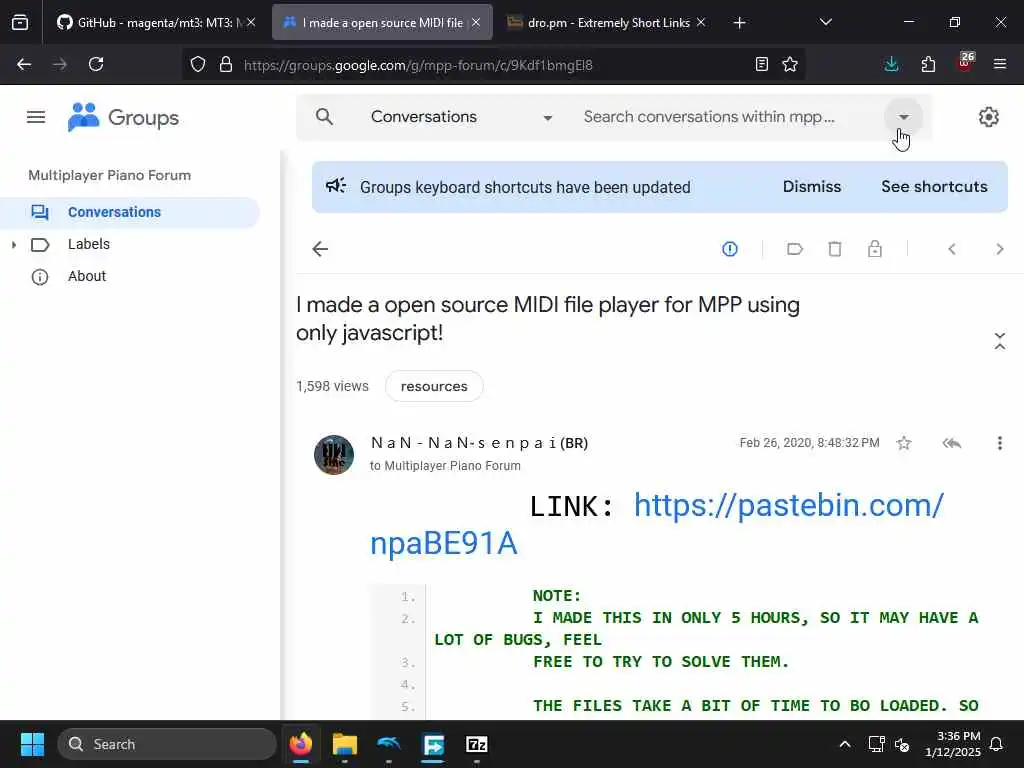The height and width of the screenshot is (768, 1024).
Task: Click the Firefox address bar URL
Action: pos(418,65)
